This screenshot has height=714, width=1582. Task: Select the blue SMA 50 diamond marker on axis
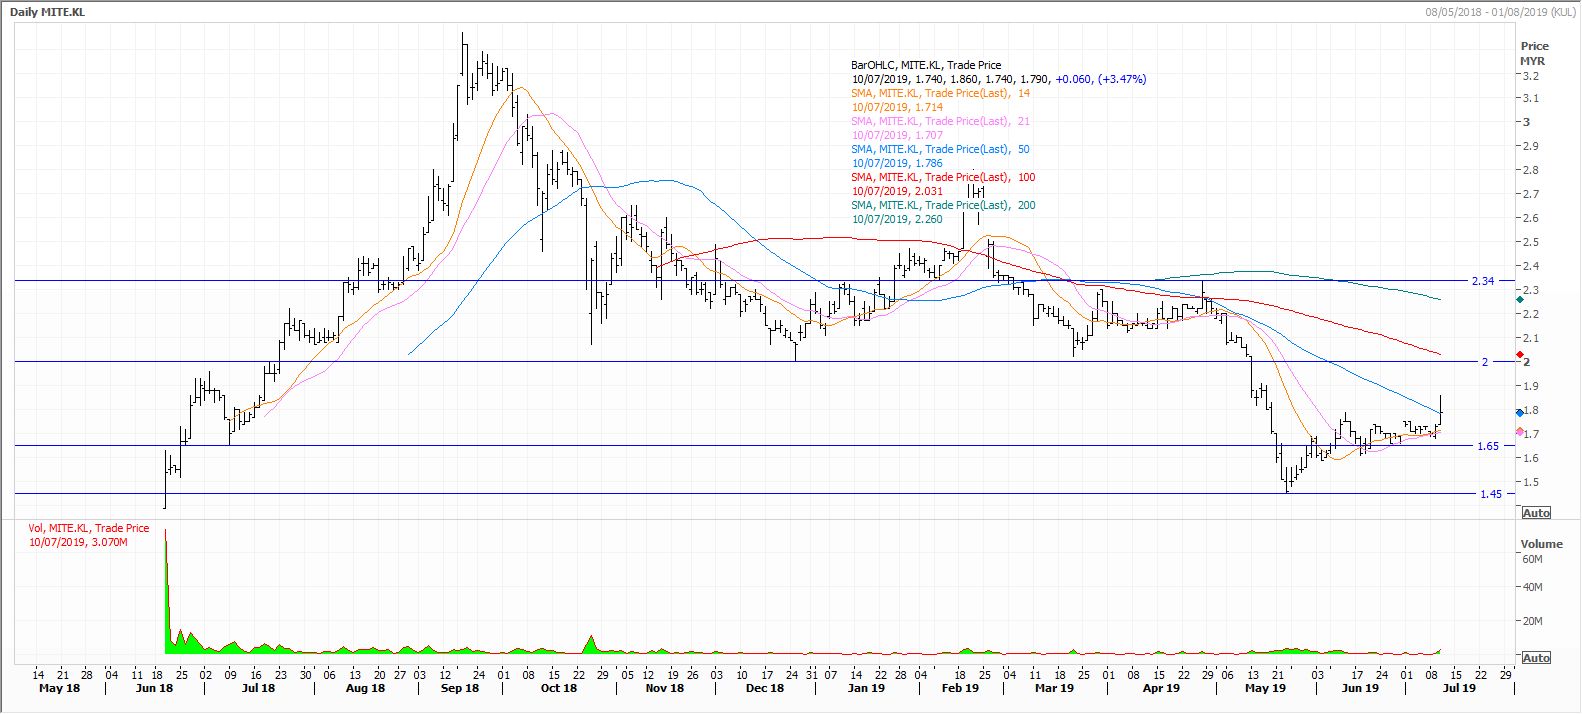click(x=1520, y=412)
